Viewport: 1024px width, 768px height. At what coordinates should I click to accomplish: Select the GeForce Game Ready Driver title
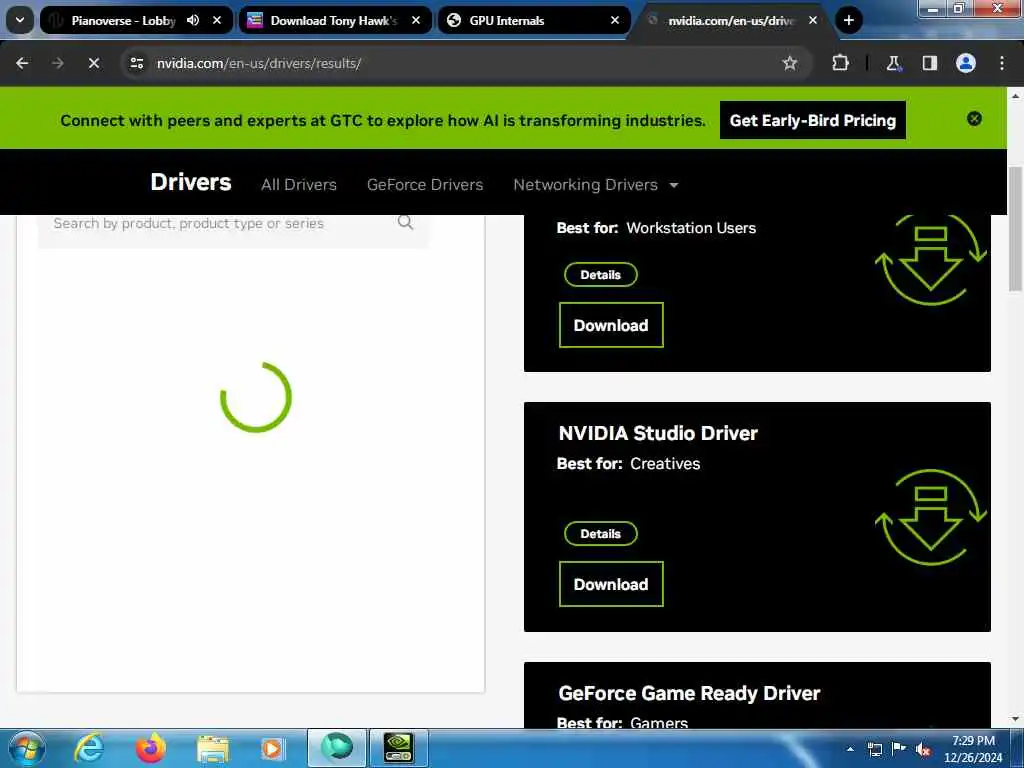[689, 693]
